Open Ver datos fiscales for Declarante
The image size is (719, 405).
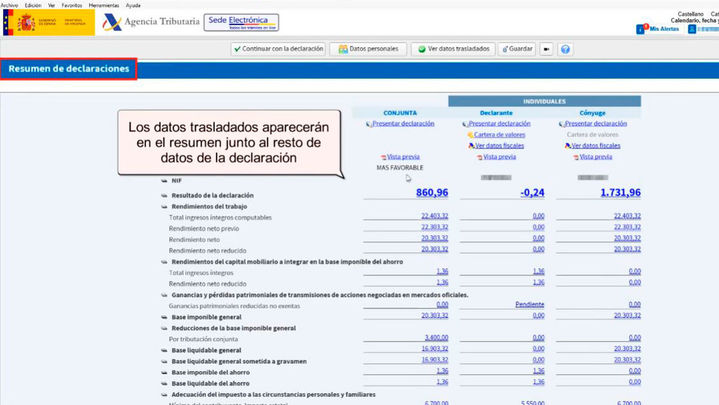pyautogui.click(x=502, y=145)
